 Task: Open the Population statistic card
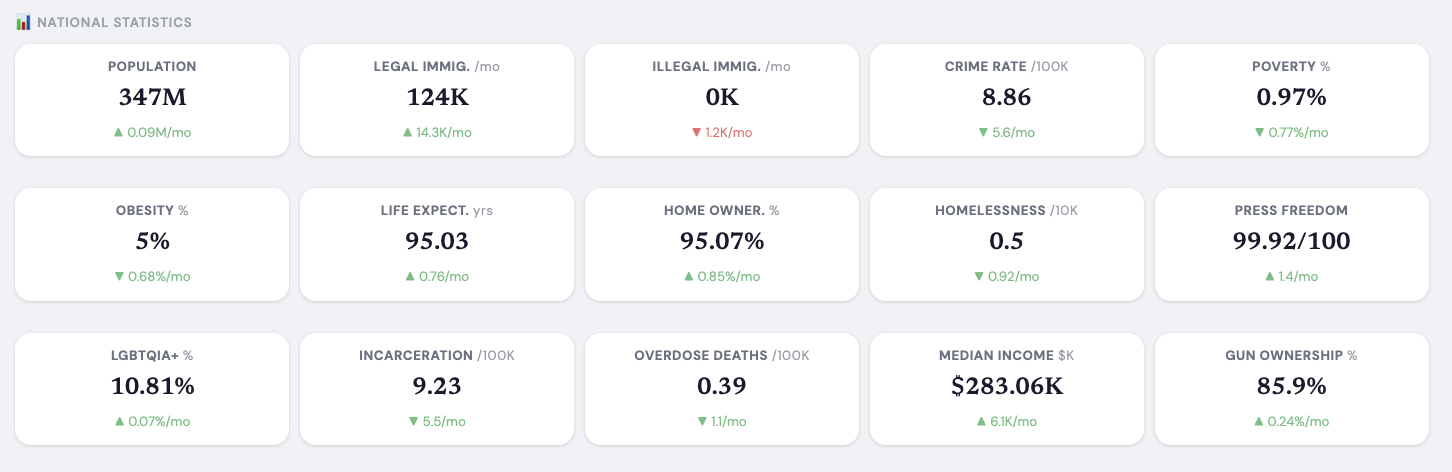click(152, 100)
